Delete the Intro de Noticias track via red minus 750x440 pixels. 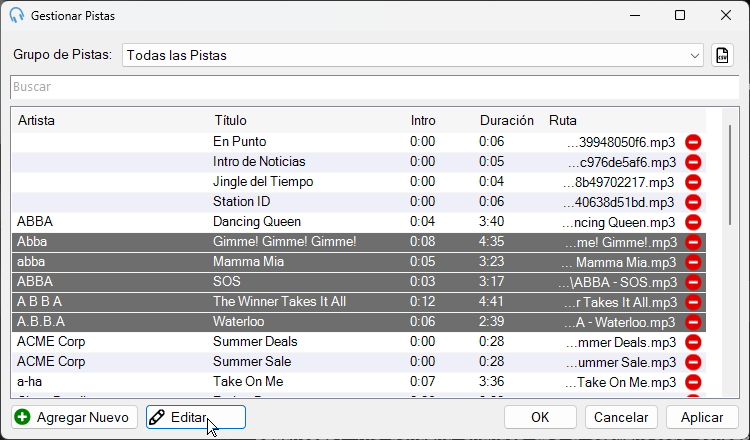click(x=693, y=162)
